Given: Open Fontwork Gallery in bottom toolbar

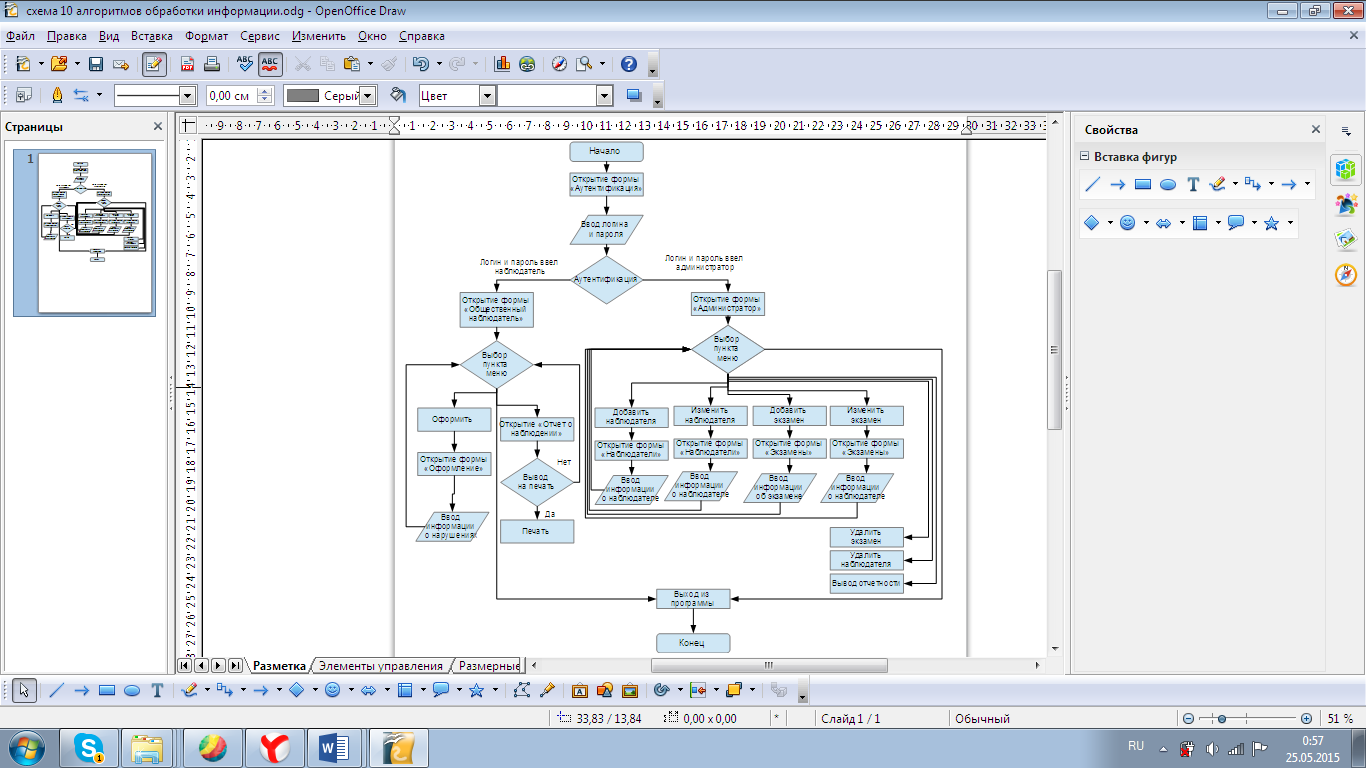Looking at the screenshot, I should 579,690.
